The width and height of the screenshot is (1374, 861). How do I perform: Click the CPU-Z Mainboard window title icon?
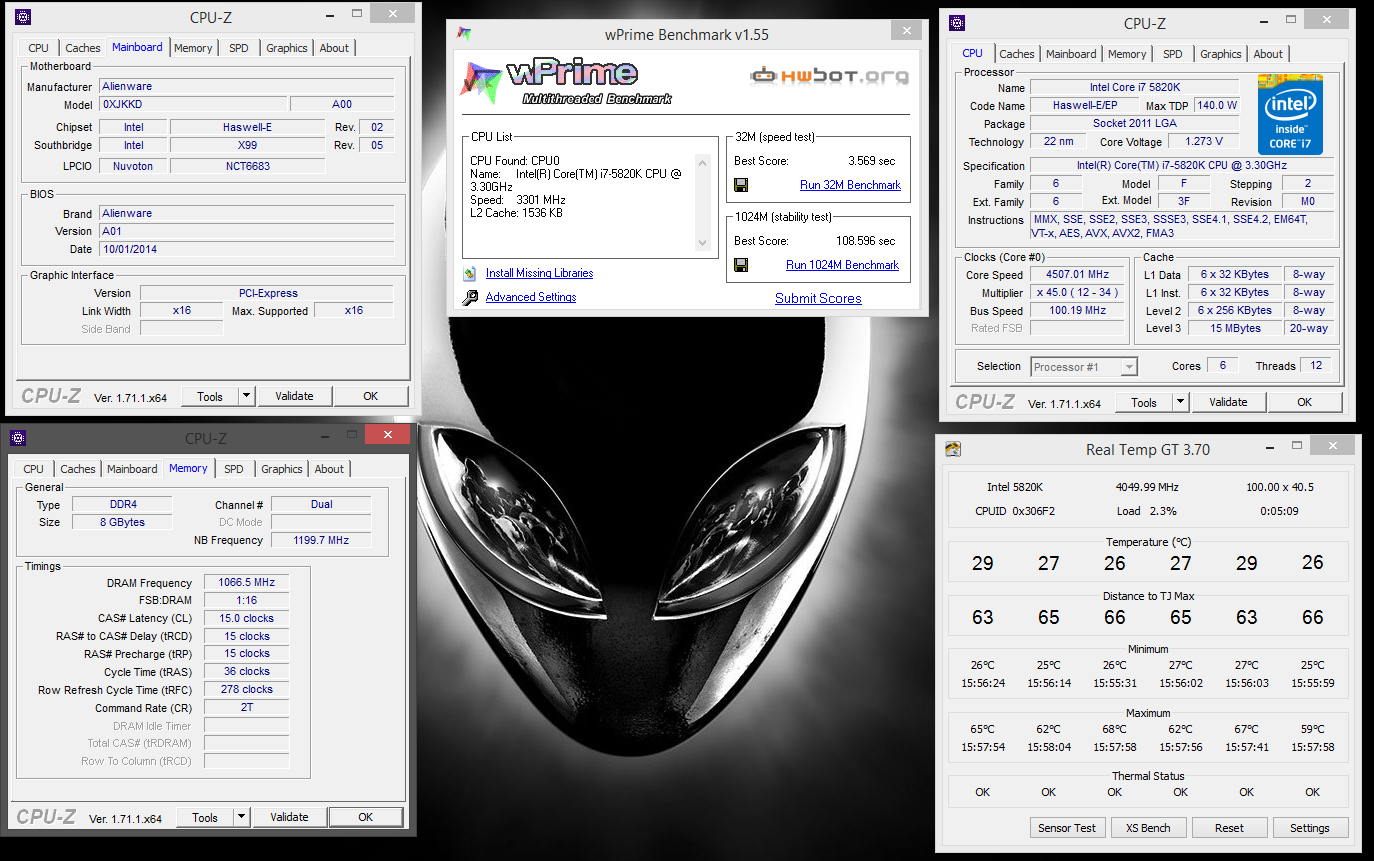[x=23, y=17]
